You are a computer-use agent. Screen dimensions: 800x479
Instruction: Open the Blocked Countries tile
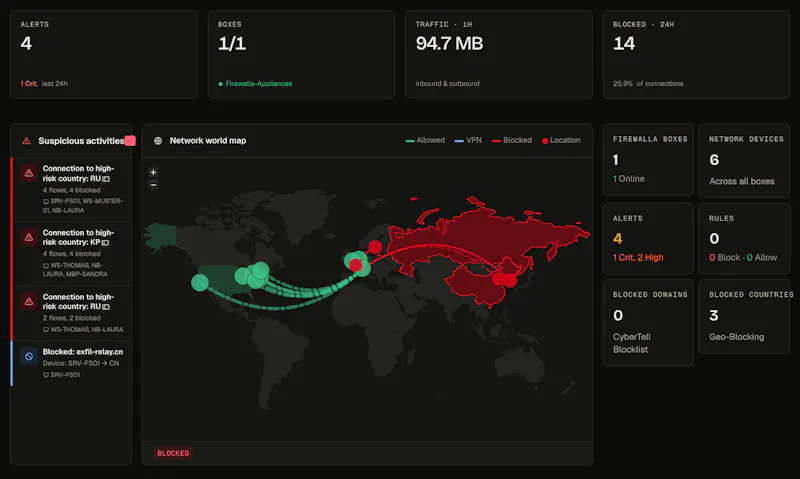tap(744, 316)
